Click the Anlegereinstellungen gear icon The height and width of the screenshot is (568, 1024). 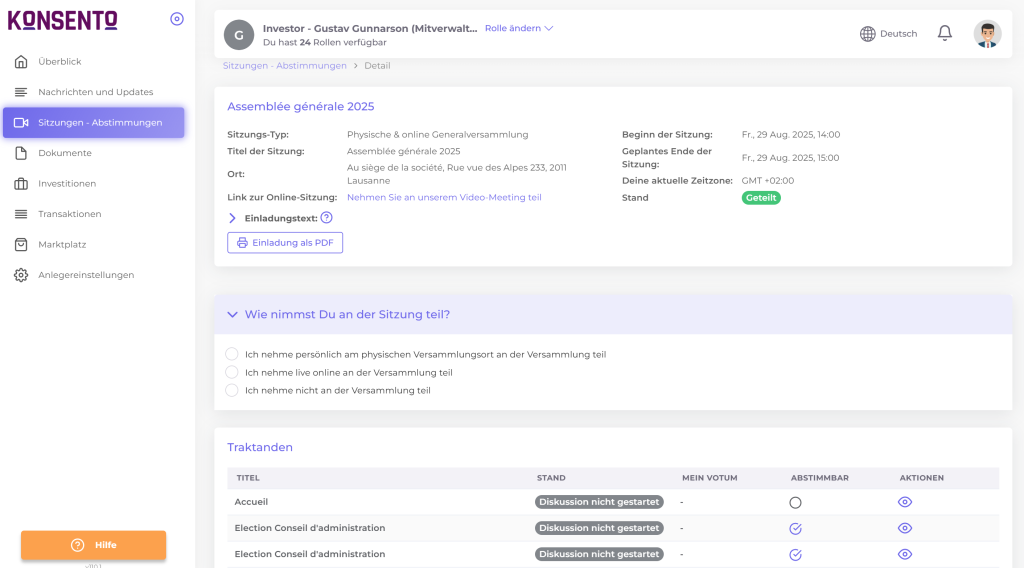[21, 275]
